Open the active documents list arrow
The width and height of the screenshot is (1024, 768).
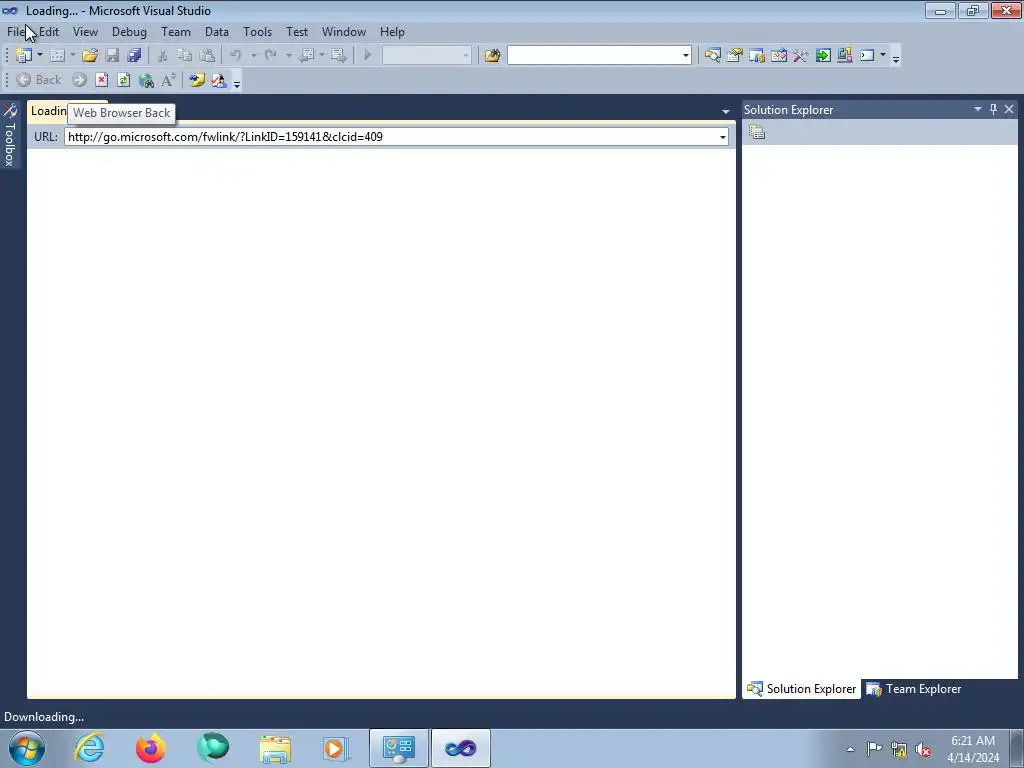(x=726, y=112)
